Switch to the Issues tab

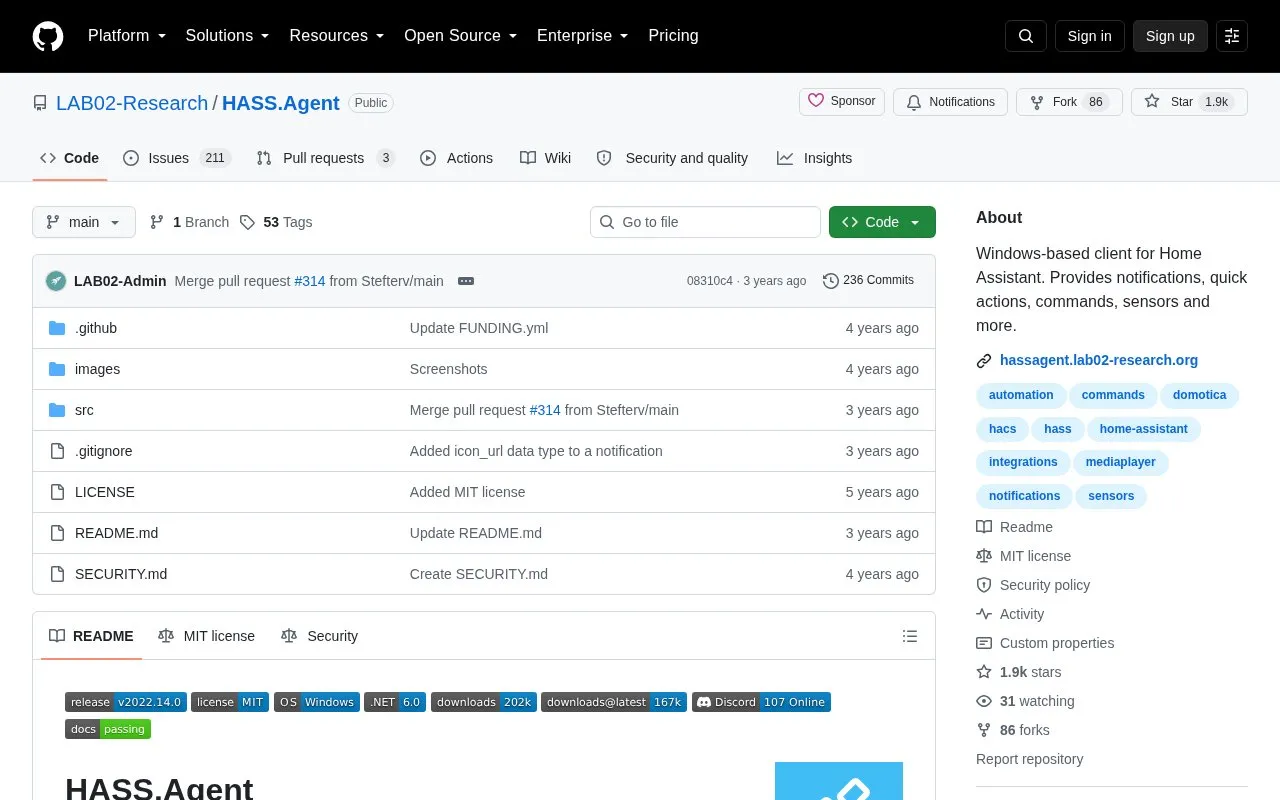[177, 158]
